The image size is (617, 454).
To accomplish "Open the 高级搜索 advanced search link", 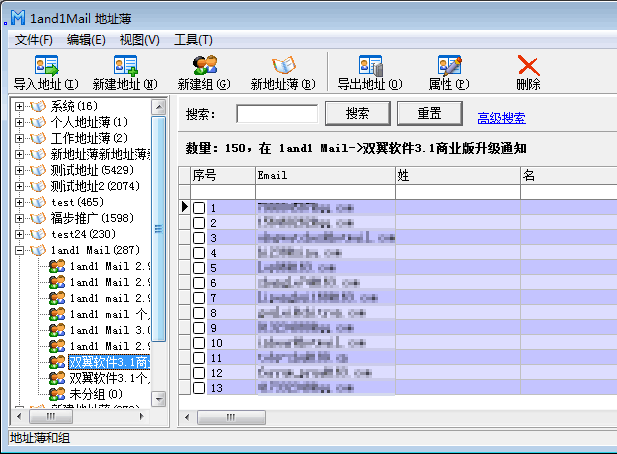I will click(501, 118).
